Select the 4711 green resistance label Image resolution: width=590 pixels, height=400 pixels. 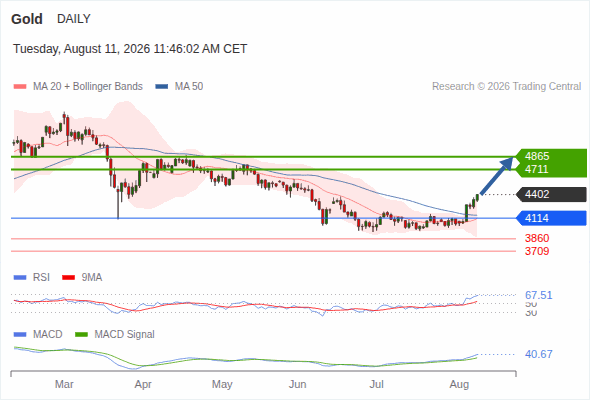pos(537,169)
